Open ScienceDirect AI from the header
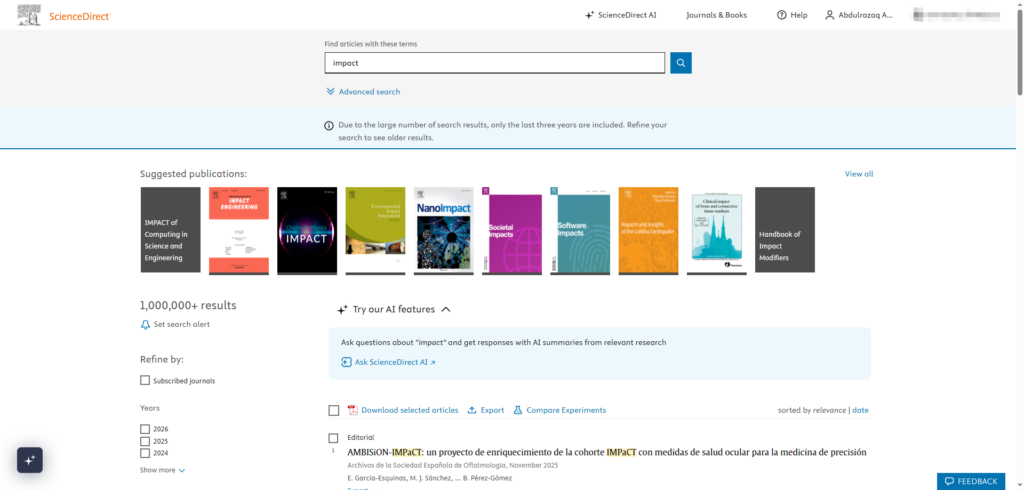 tap(620, 15)
